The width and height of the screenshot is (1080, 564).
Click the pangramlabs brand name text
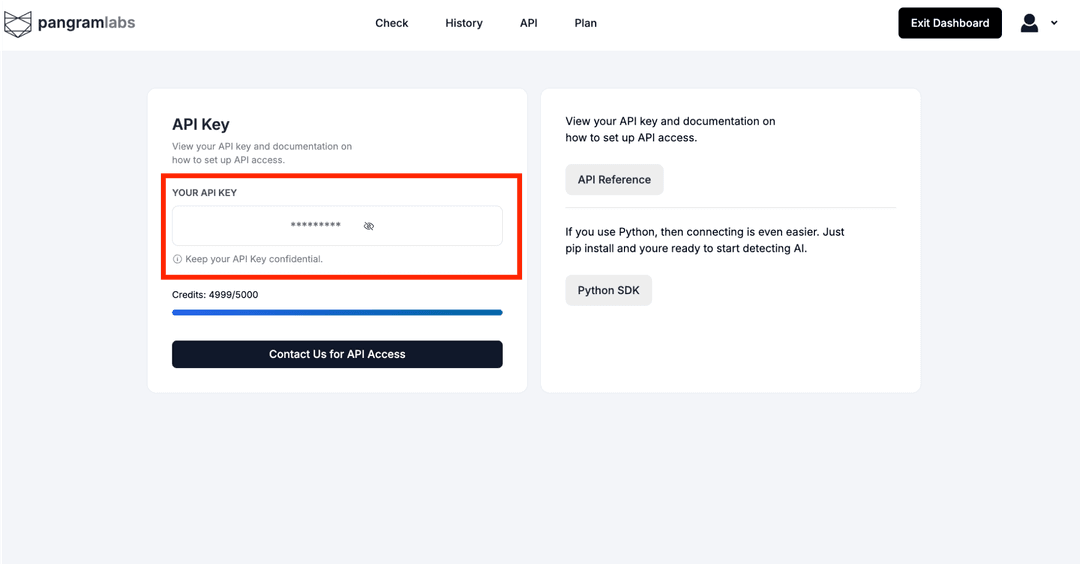pos(86,23)
